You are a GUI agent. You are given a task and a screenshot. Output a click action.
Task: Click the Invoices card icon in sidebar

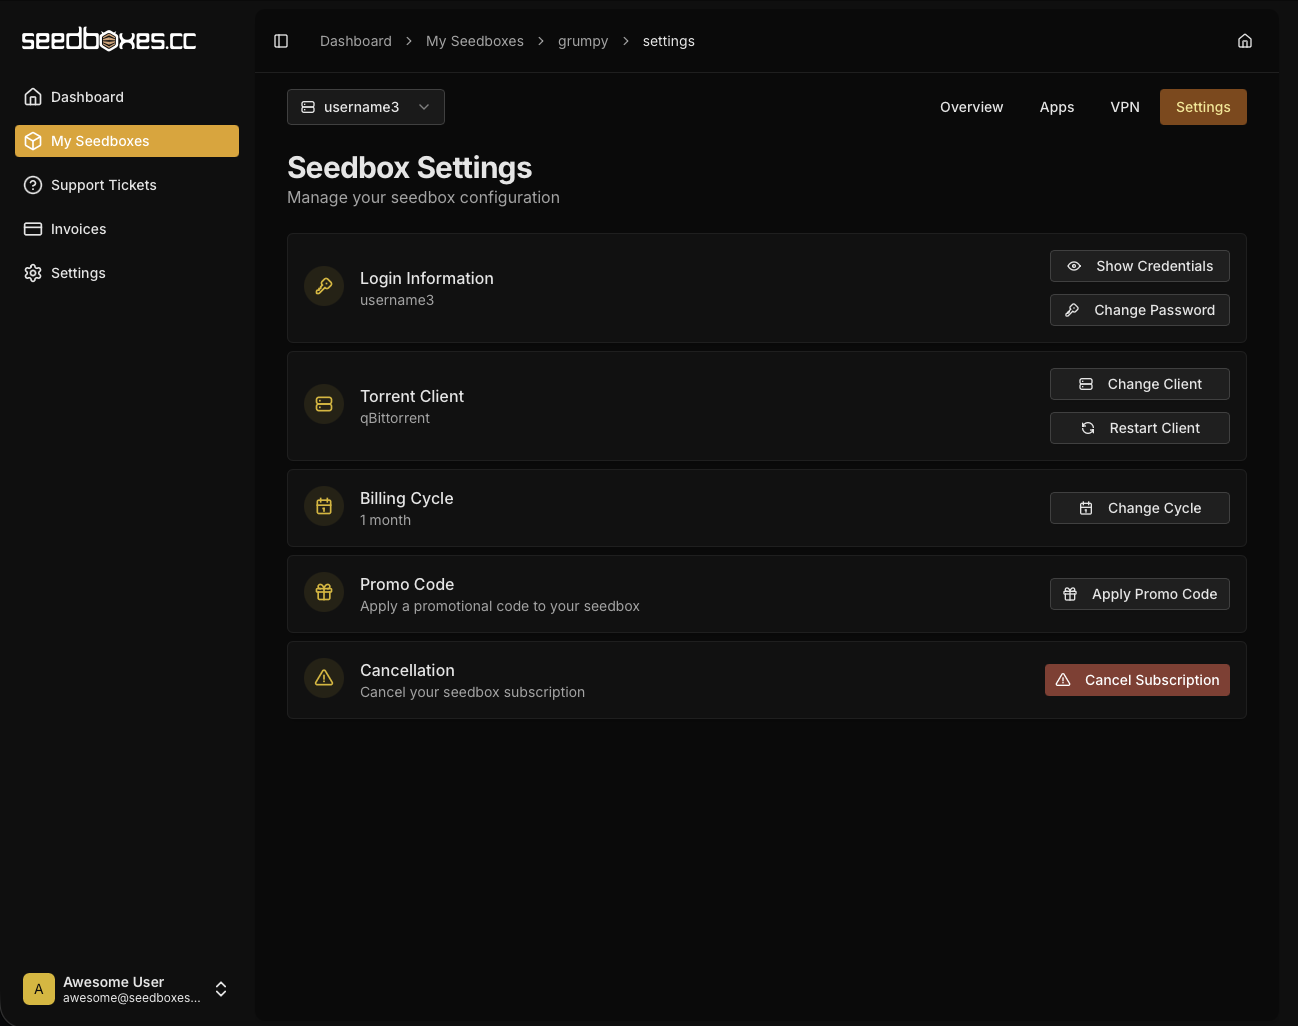tap(33, 229)
